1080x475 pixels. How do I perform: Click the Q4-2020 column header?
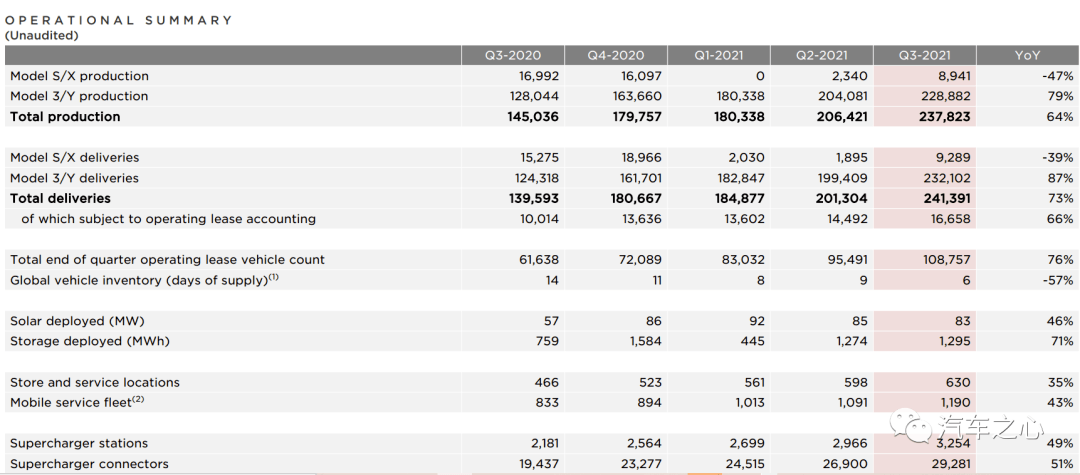[616, 56]
